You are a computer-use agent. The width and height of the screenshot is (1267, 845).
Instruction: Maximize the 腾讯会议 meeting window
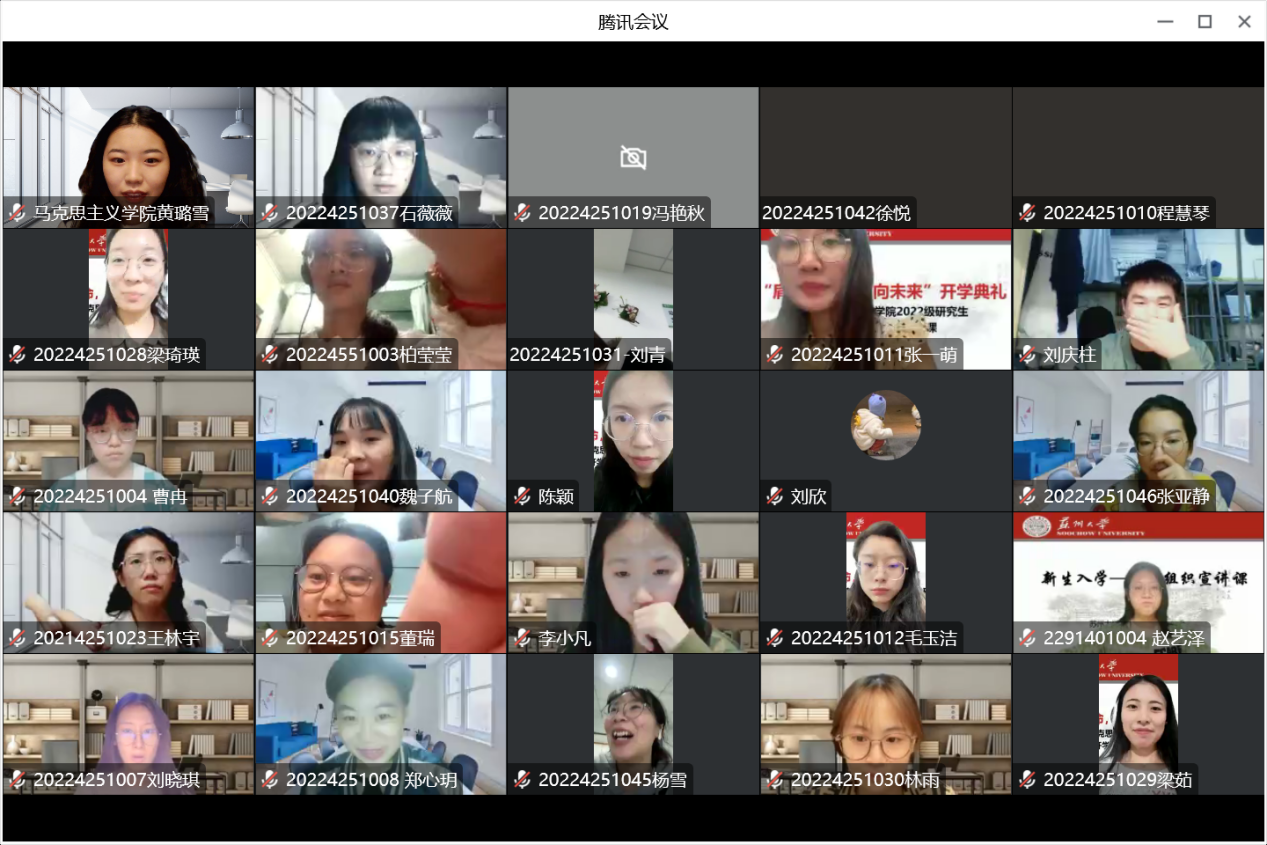pos(1205,22)
